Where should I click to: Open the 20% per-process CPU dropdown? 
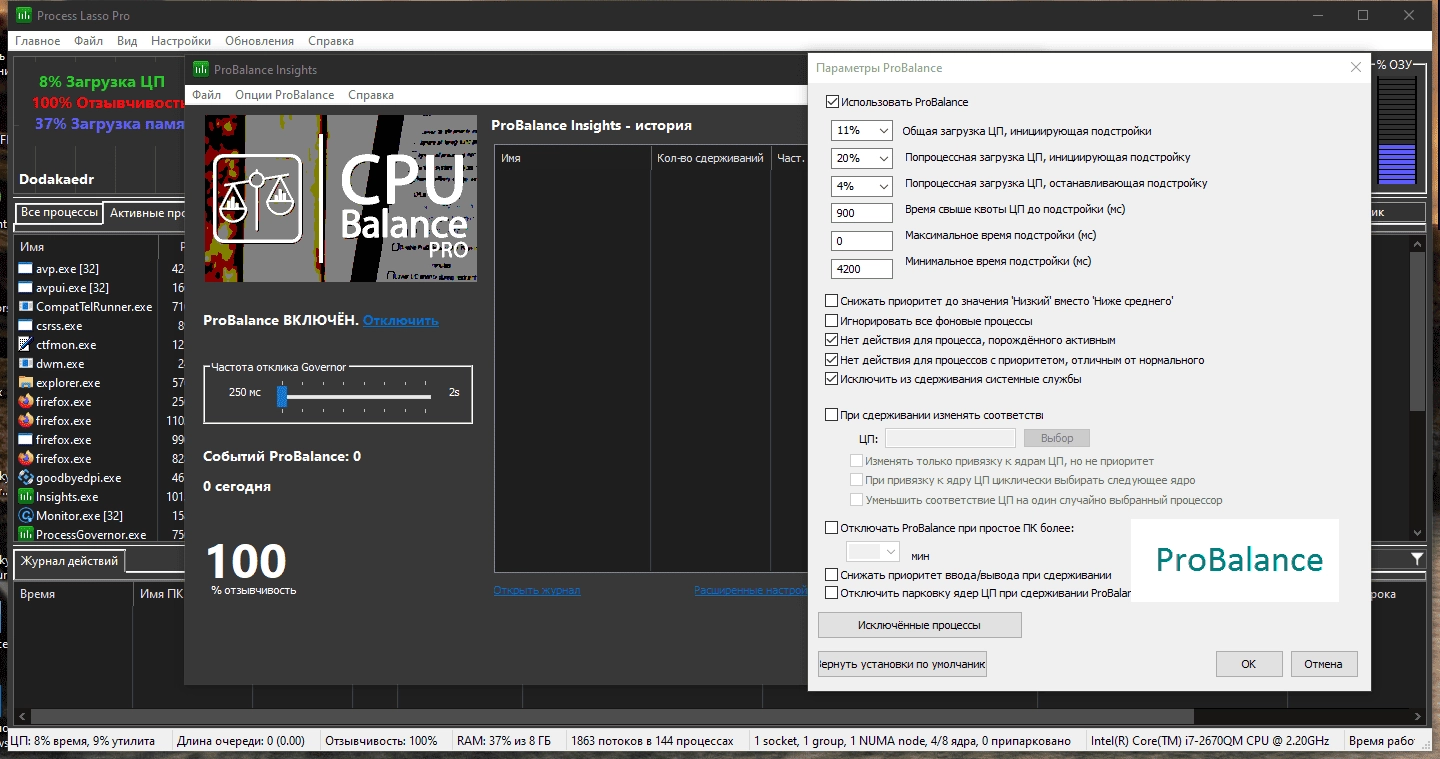click(862, 158)
